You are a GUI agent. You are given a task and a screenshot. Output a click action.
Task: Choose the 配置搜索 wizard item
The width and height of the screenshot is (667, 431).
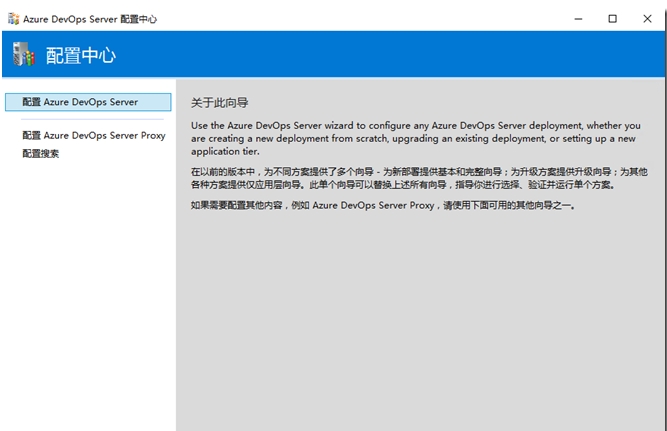click(40, 153)
